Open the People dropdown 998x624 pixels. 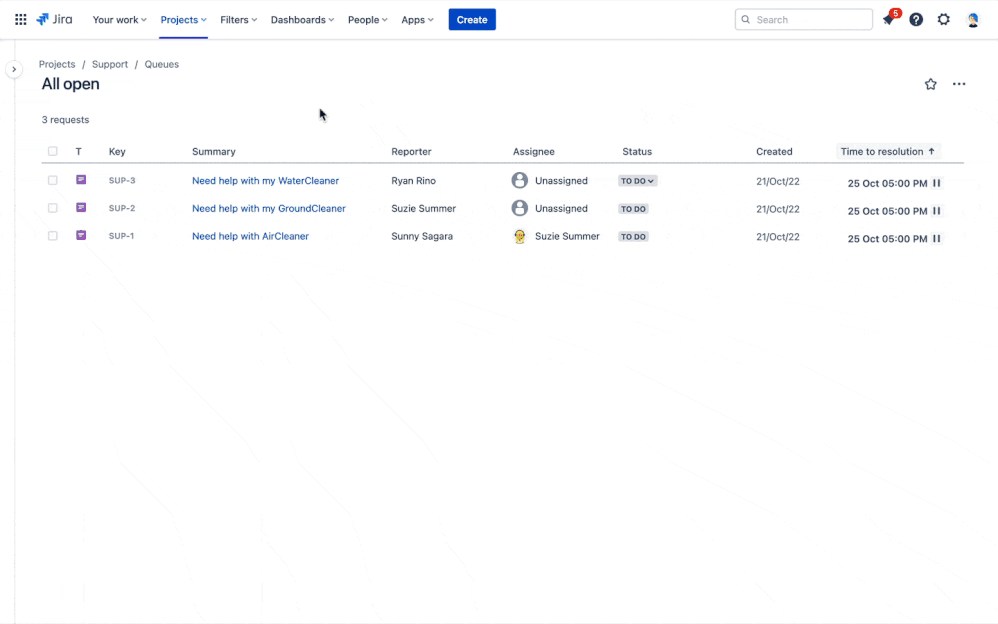tap(367, 20)
